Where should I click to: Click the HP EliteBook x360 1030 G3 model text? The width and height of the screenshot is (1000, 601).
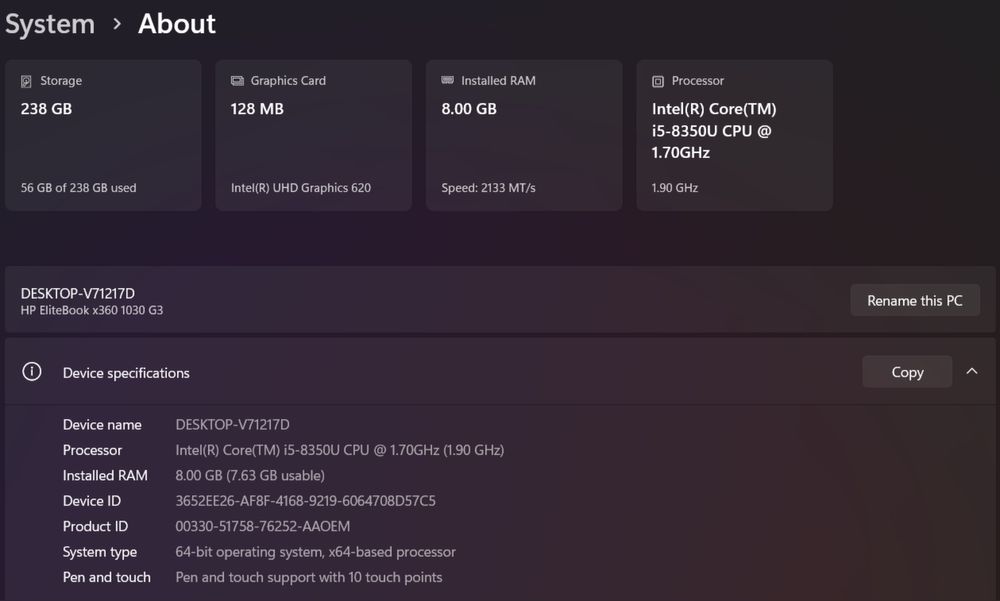point(92,310)
